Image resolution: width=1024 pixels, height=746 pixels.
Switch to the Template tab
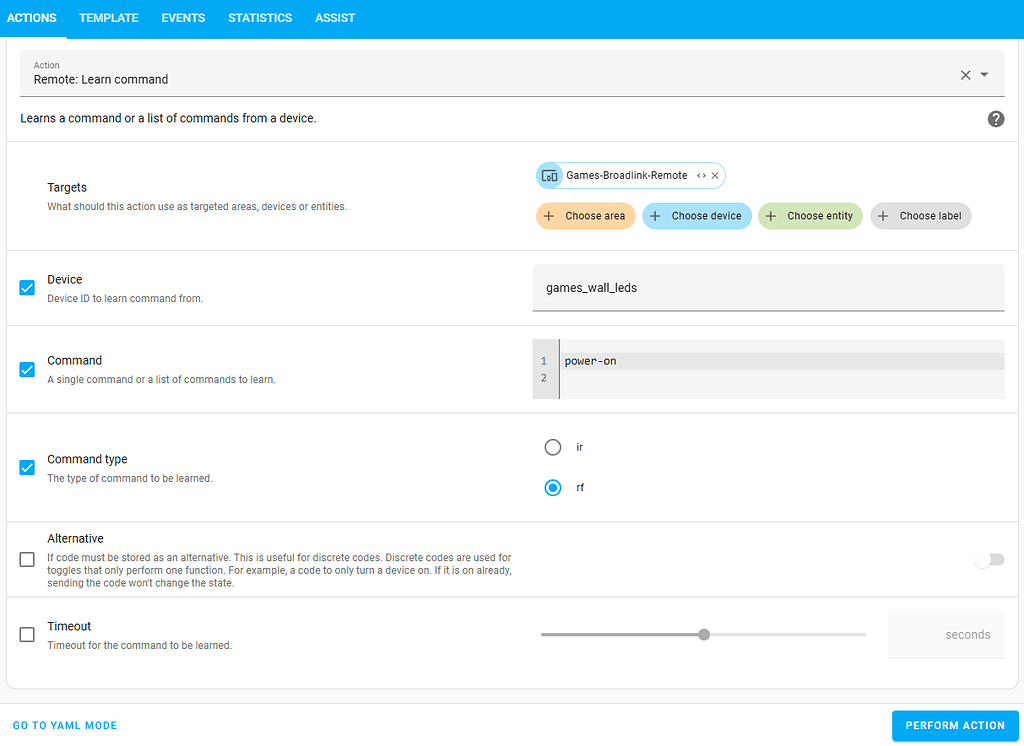point(108,18)
